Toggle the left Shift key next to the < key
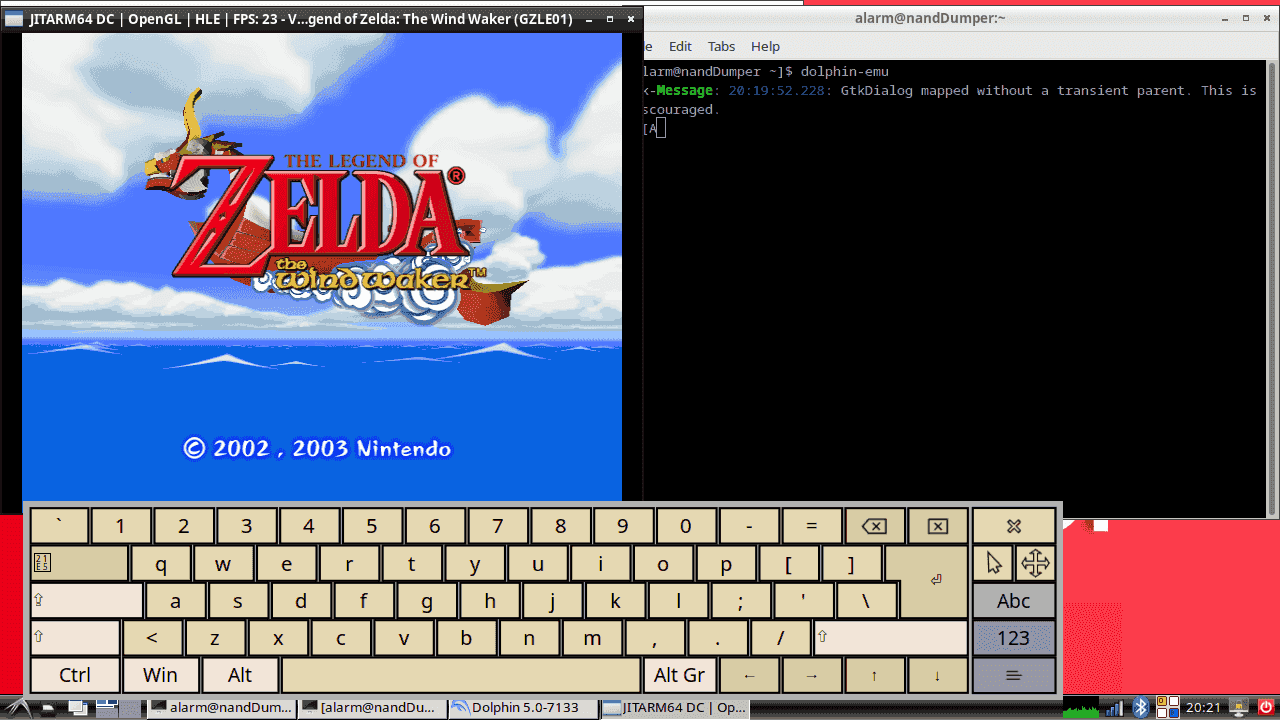Image resolution: width=1280 pixels, height=720 pixels. coord(75,638)
